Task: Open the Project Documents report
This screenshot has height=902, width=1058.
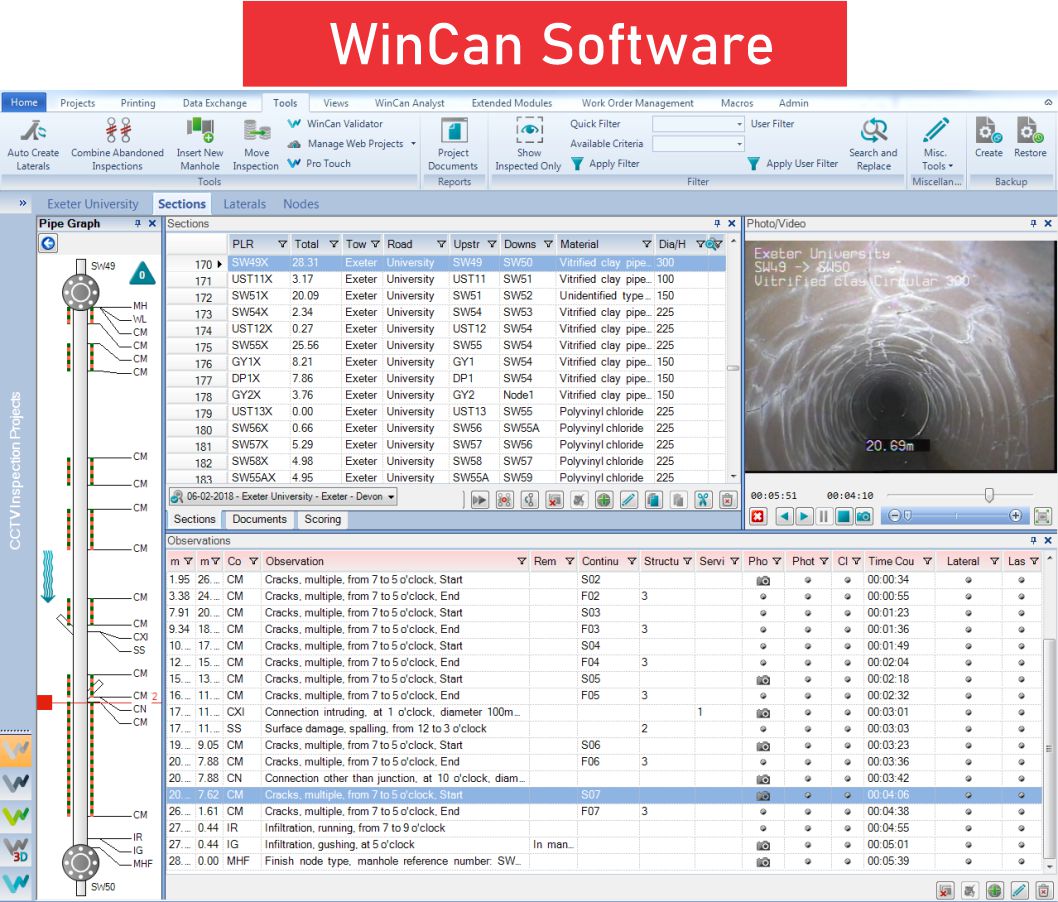Action: coord(453,131)
